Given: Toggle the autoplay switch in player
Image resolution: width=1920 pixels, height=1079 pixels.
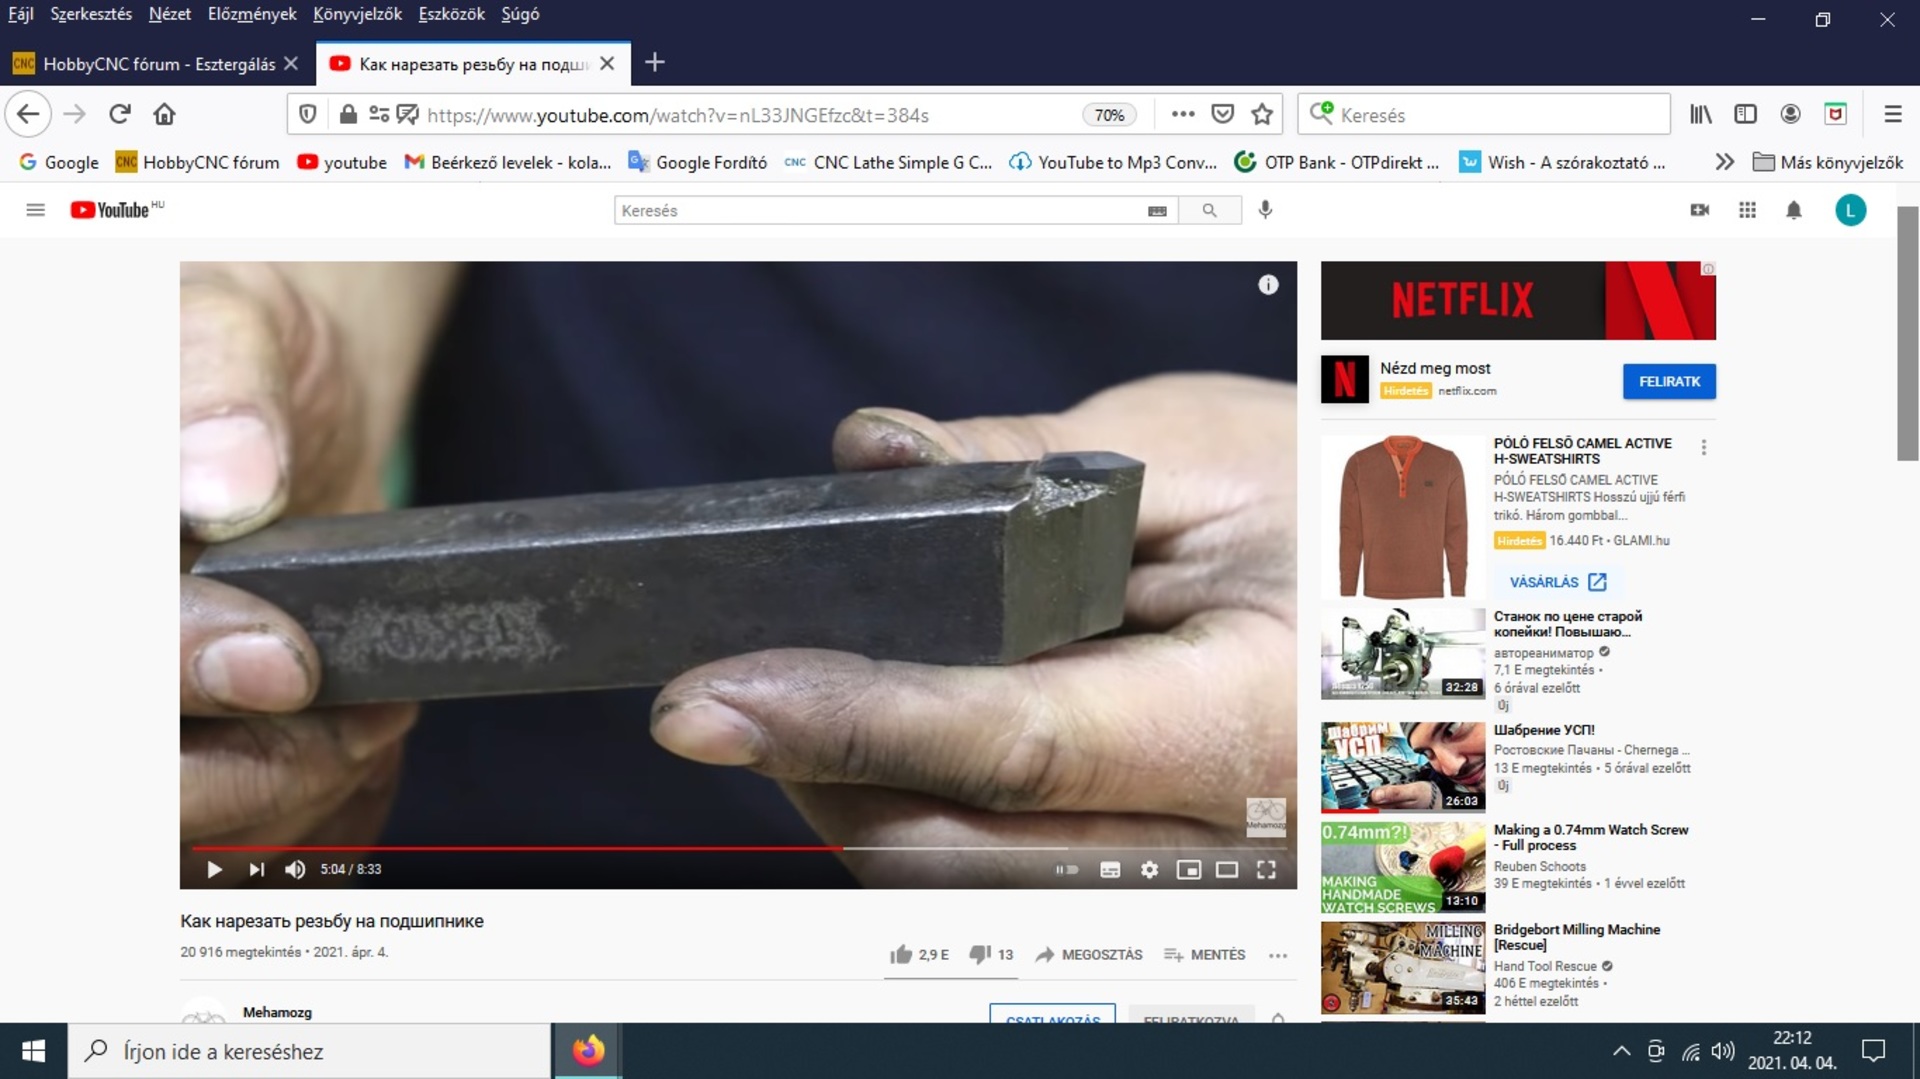Looking at the screenshot, I should (1067, 869).
